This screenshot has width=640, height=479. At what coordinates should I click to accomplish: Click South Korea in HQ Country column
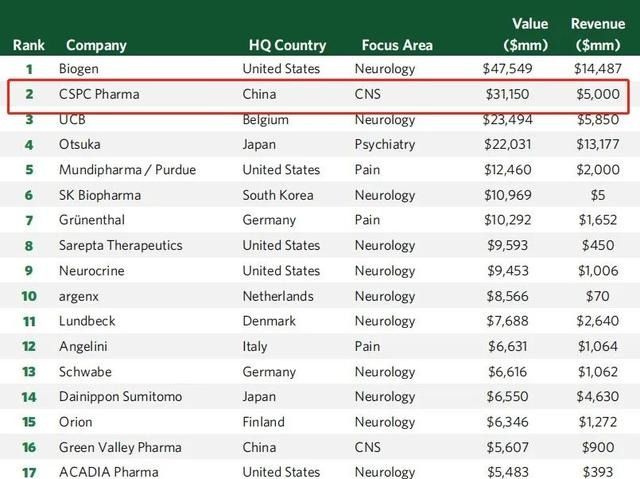click(282, 195)
